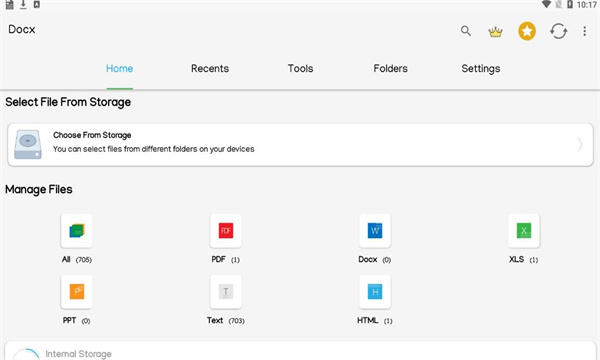
Task: Open the Text files icon
Action: pos(226,292)
